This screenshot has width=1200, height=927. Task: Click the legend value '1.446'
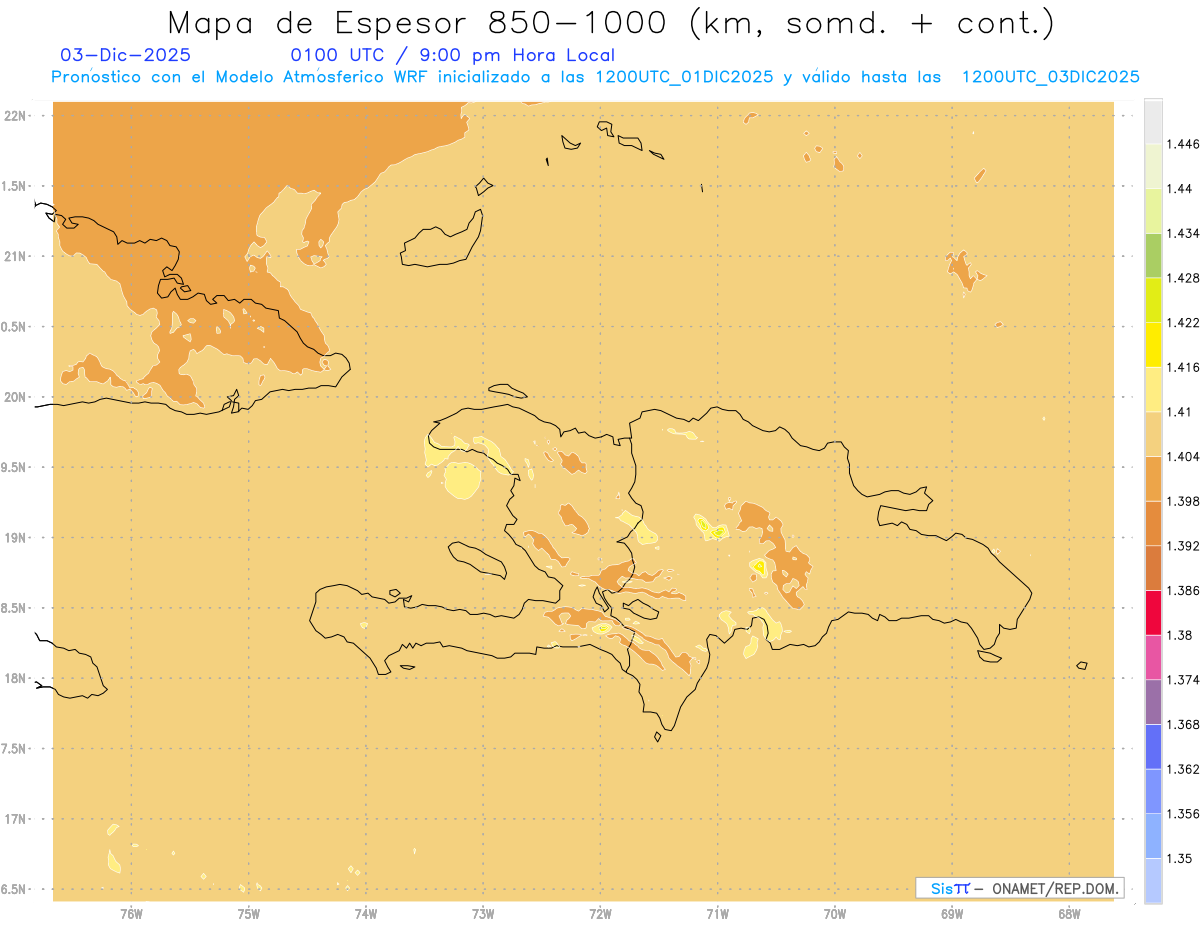coord(1183,144)
